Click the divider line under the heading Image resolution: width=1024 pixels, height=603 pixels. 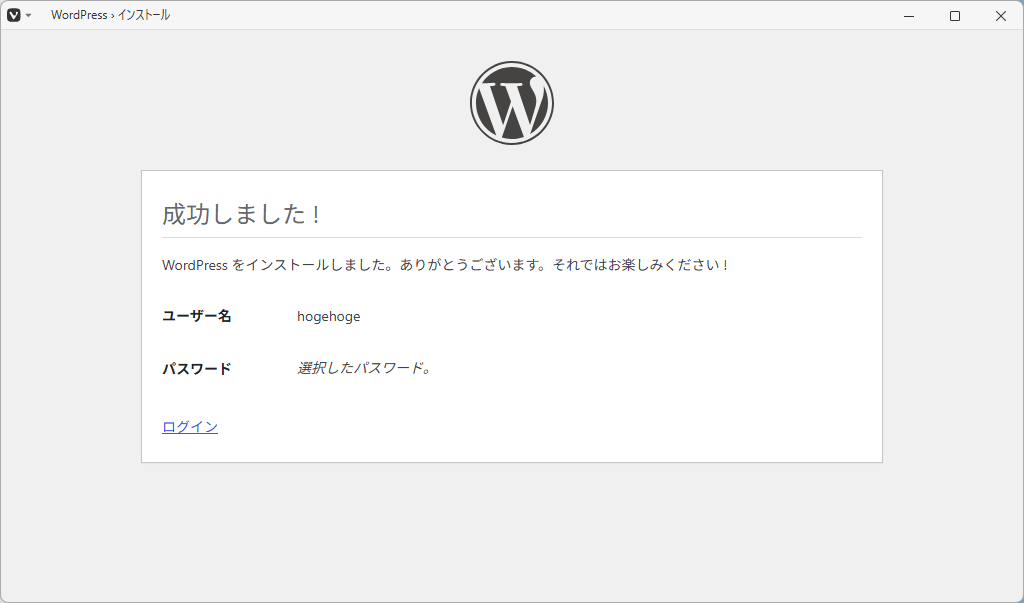[x=512, y=237]
